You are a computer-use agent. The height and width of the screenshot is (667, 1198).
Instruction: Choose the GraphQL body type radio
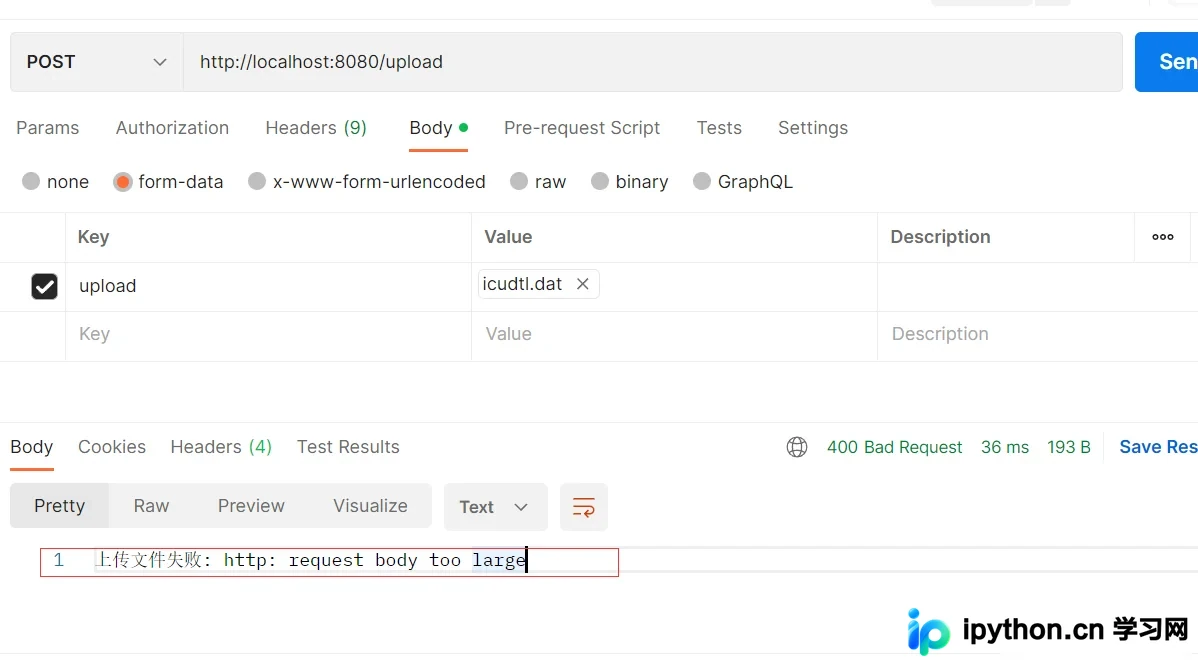point(701,181)
